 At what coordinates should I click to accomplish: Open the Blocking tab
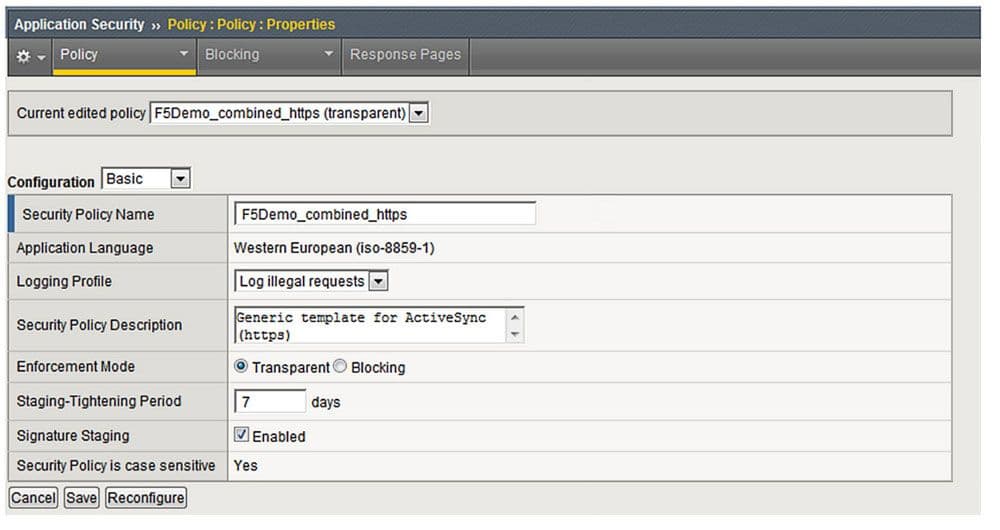click(233, 55)
